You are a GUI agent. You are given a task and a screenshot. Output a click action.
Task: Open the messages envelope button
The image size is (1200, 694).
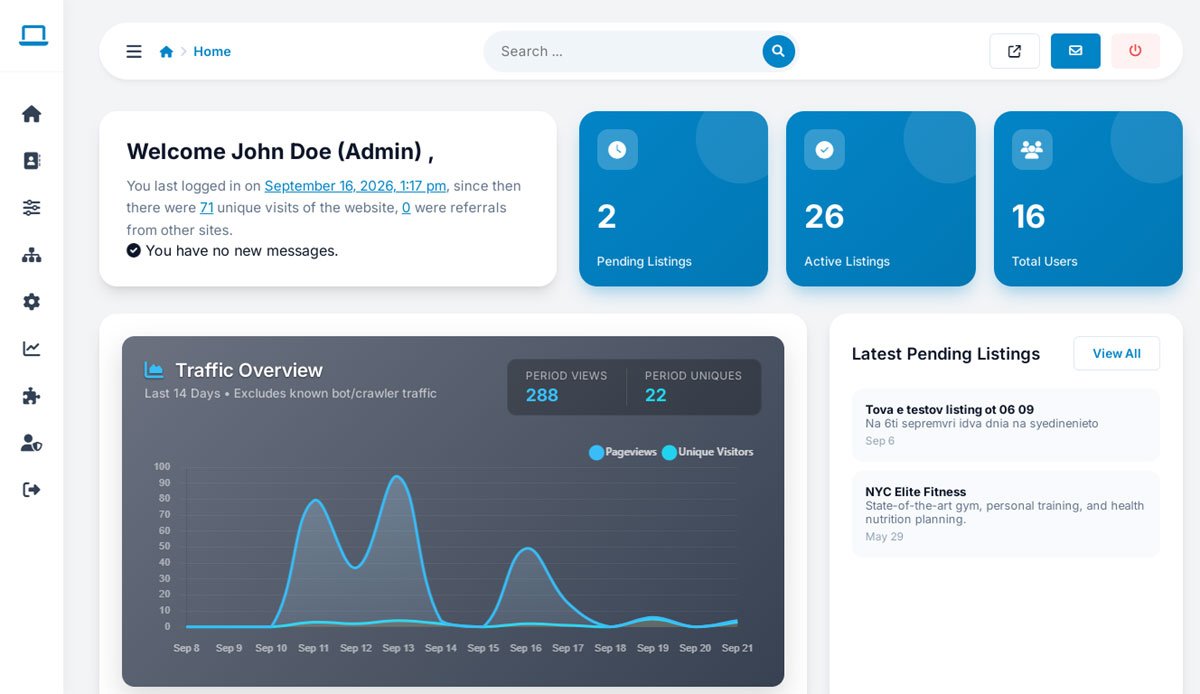click(1076, 51)
